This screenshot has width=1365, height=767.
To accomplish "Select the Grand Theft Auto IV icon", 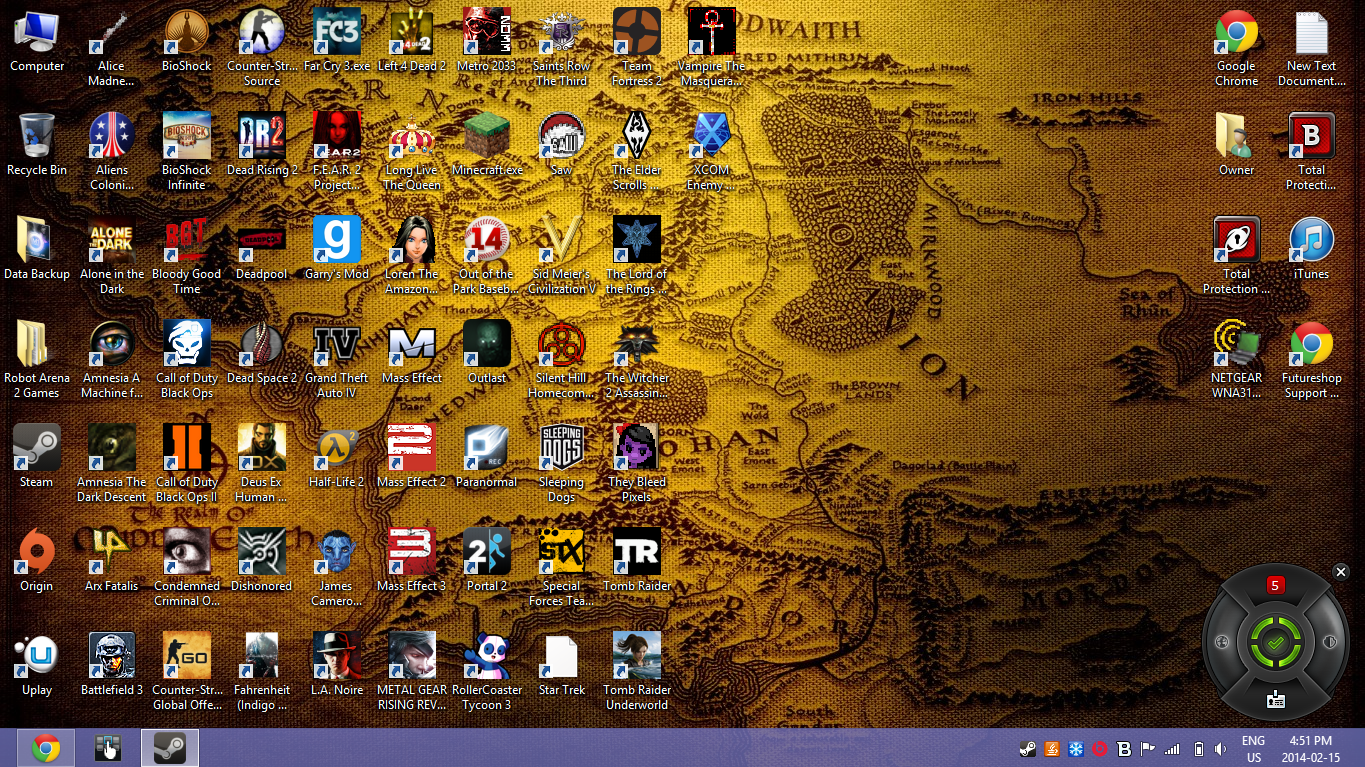I will click(337, 359).
